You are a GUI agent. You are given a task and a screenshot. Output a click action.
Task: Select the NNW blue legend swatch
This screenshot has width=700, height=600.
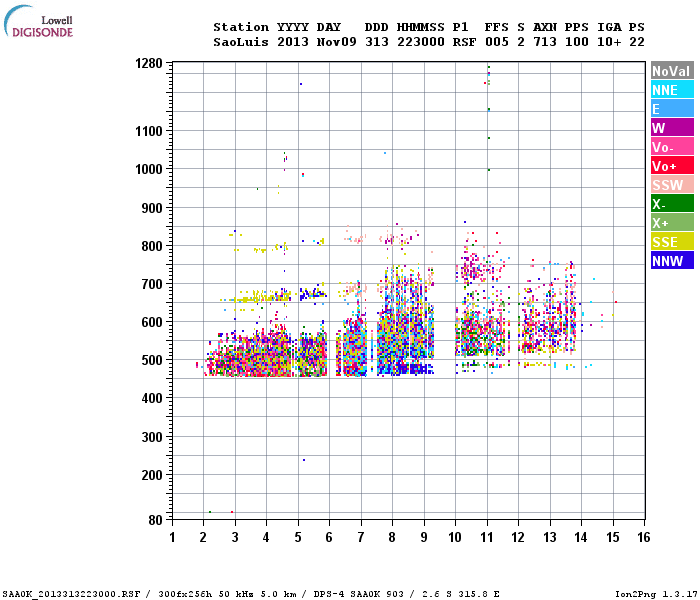pos(672,260)
